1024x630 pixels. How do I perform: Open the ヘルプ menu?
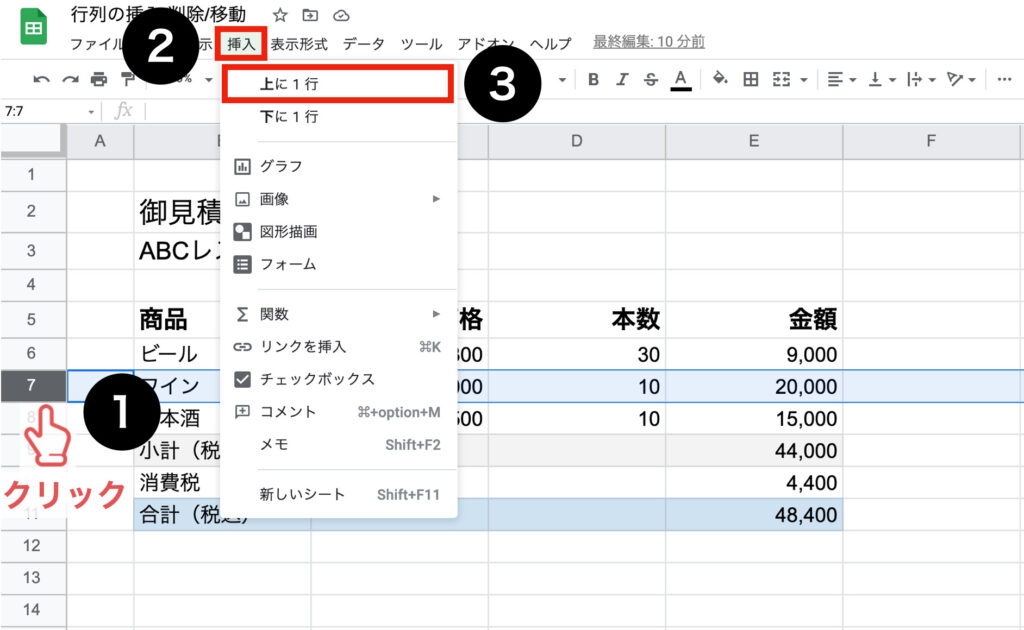[551, 44]
